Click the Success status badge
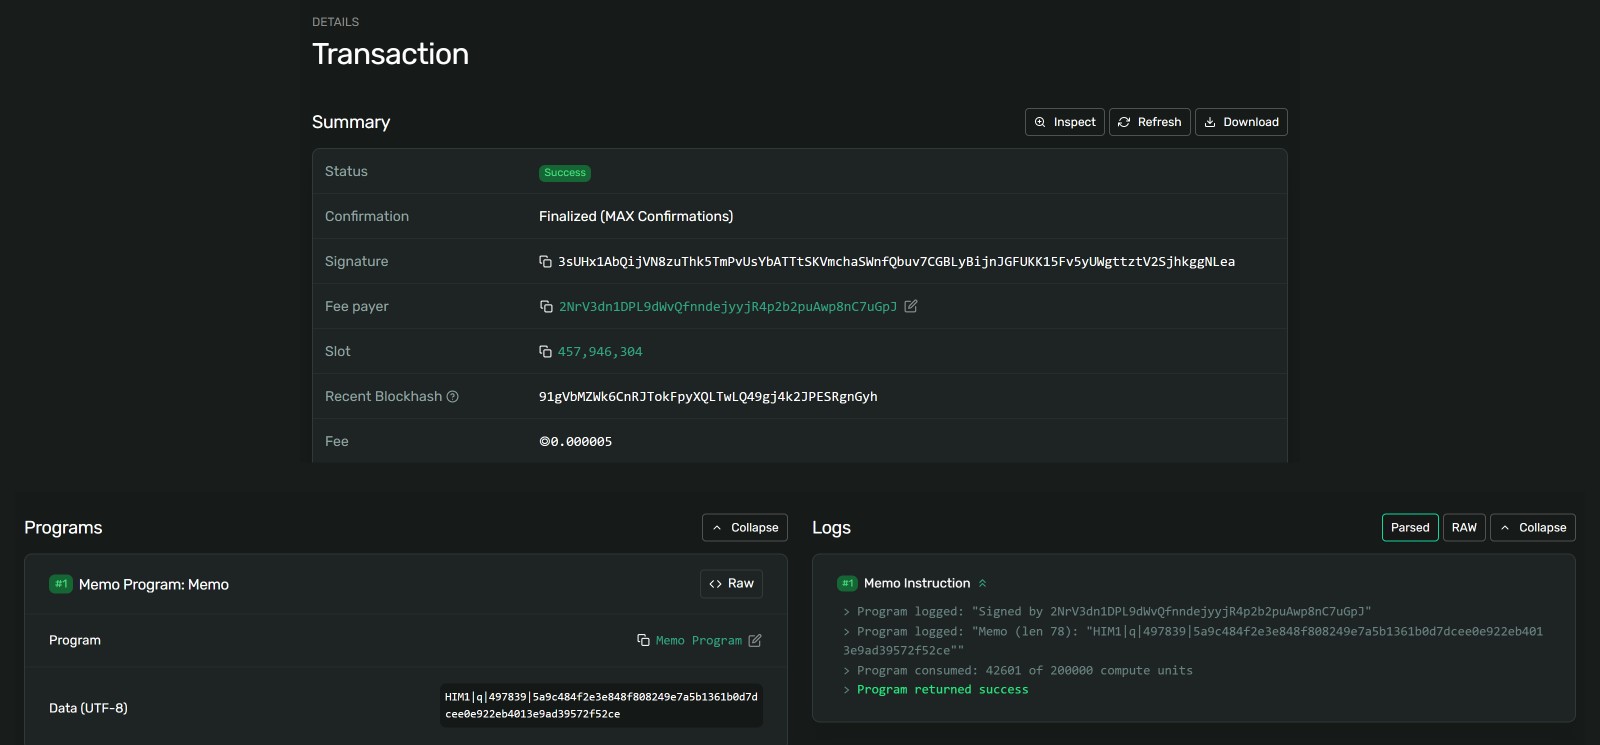 [565, 173]
